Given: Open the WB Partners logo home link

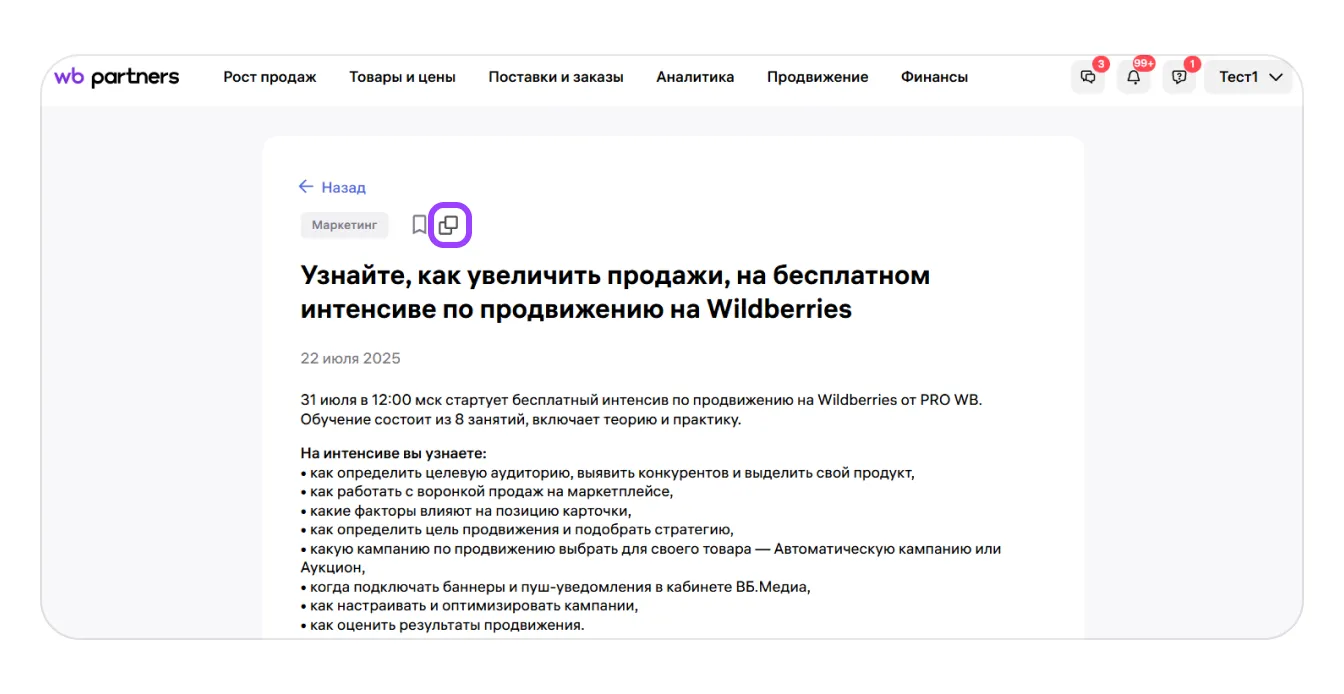Looking at the screenshot, I should [x=116, y=77].
